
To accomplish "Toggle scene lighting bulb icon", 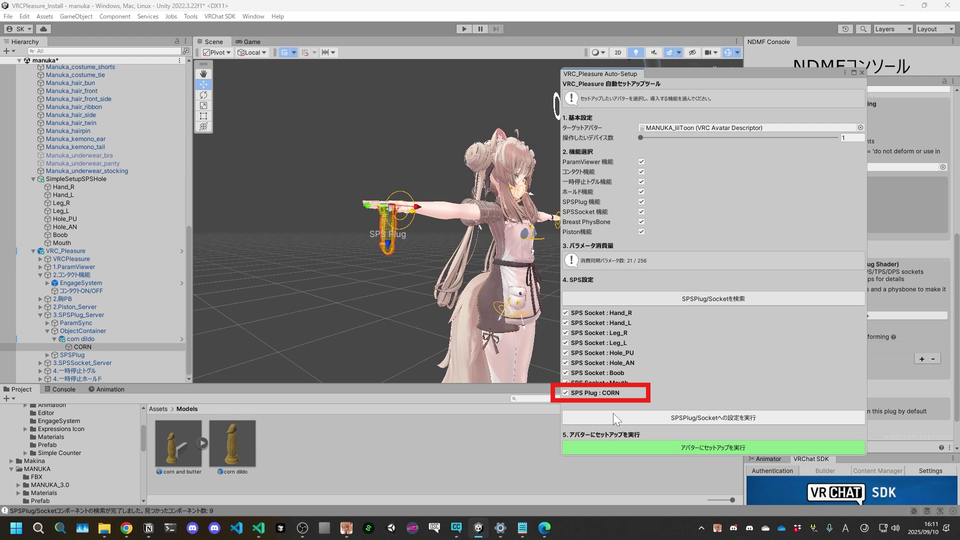I will (636, 53).
